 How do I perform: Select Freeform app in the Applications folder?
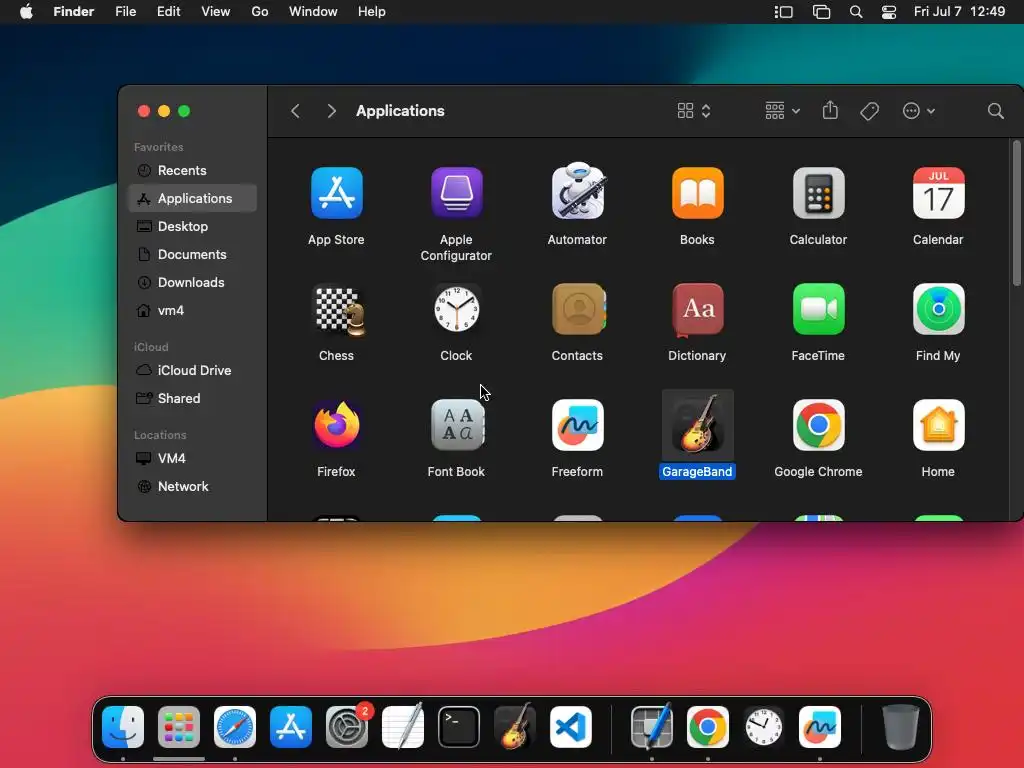577,425
